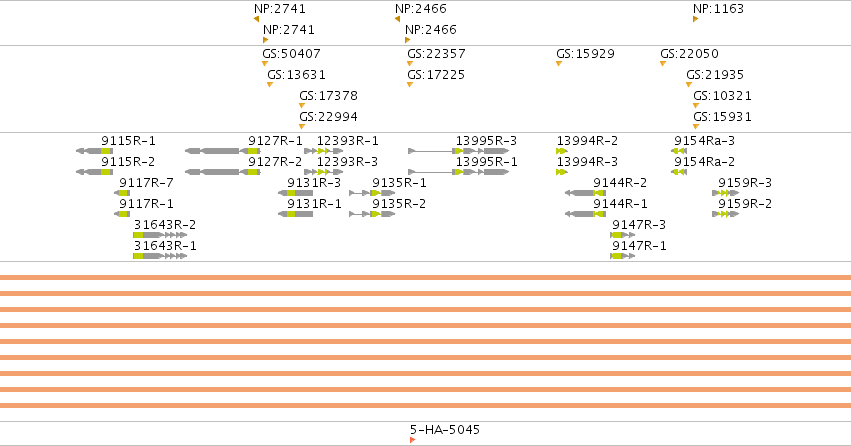The height and width of the screenshot is (446, 851).
Task: Click the triangle marker under GS:17225
Action: pos(410,85)
